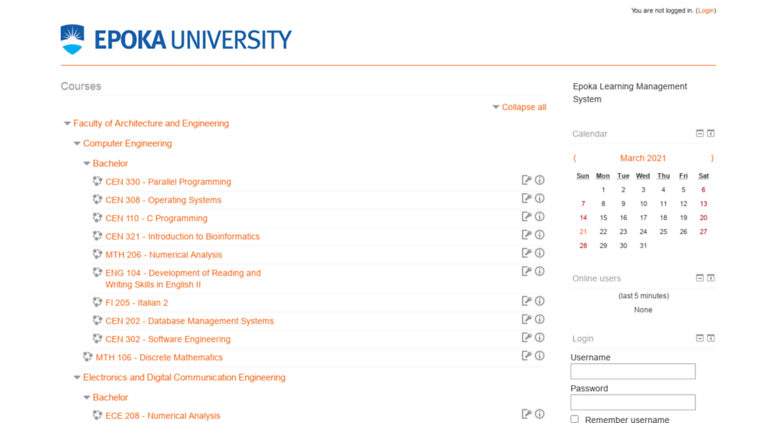Click self-enrolment icon for ECE 208 Numerical Analysis

[526, 414]
